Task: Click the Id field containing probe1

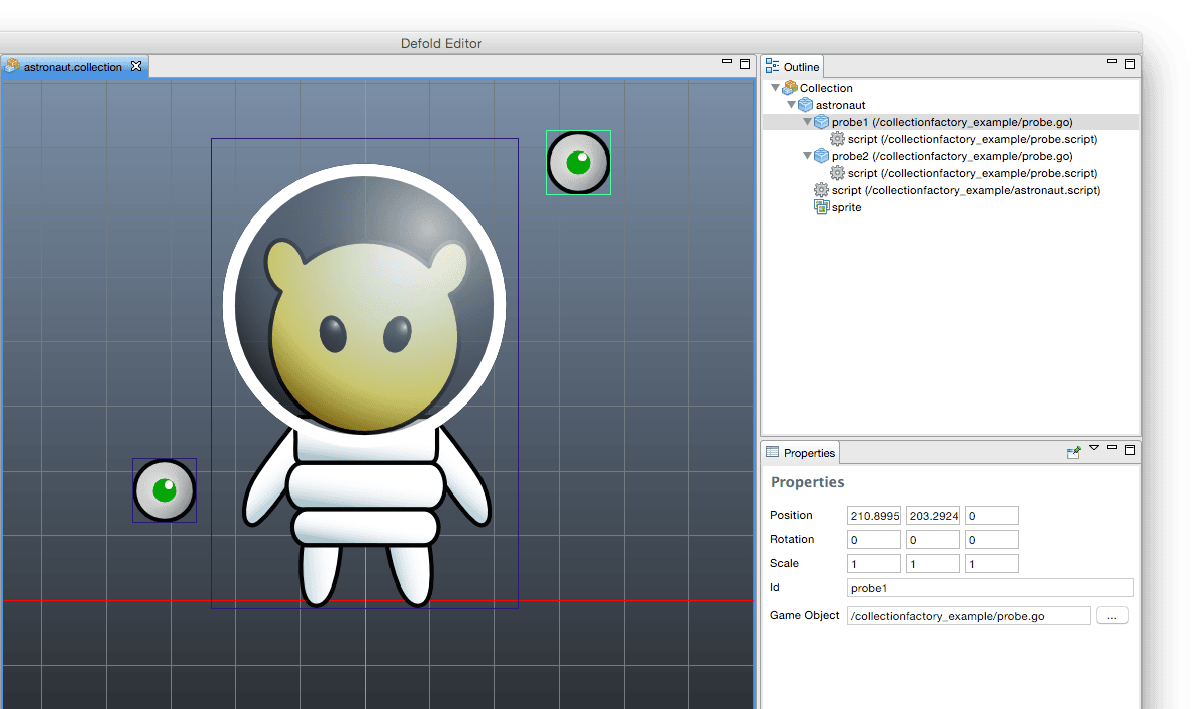Action: (x=990, y=588)
